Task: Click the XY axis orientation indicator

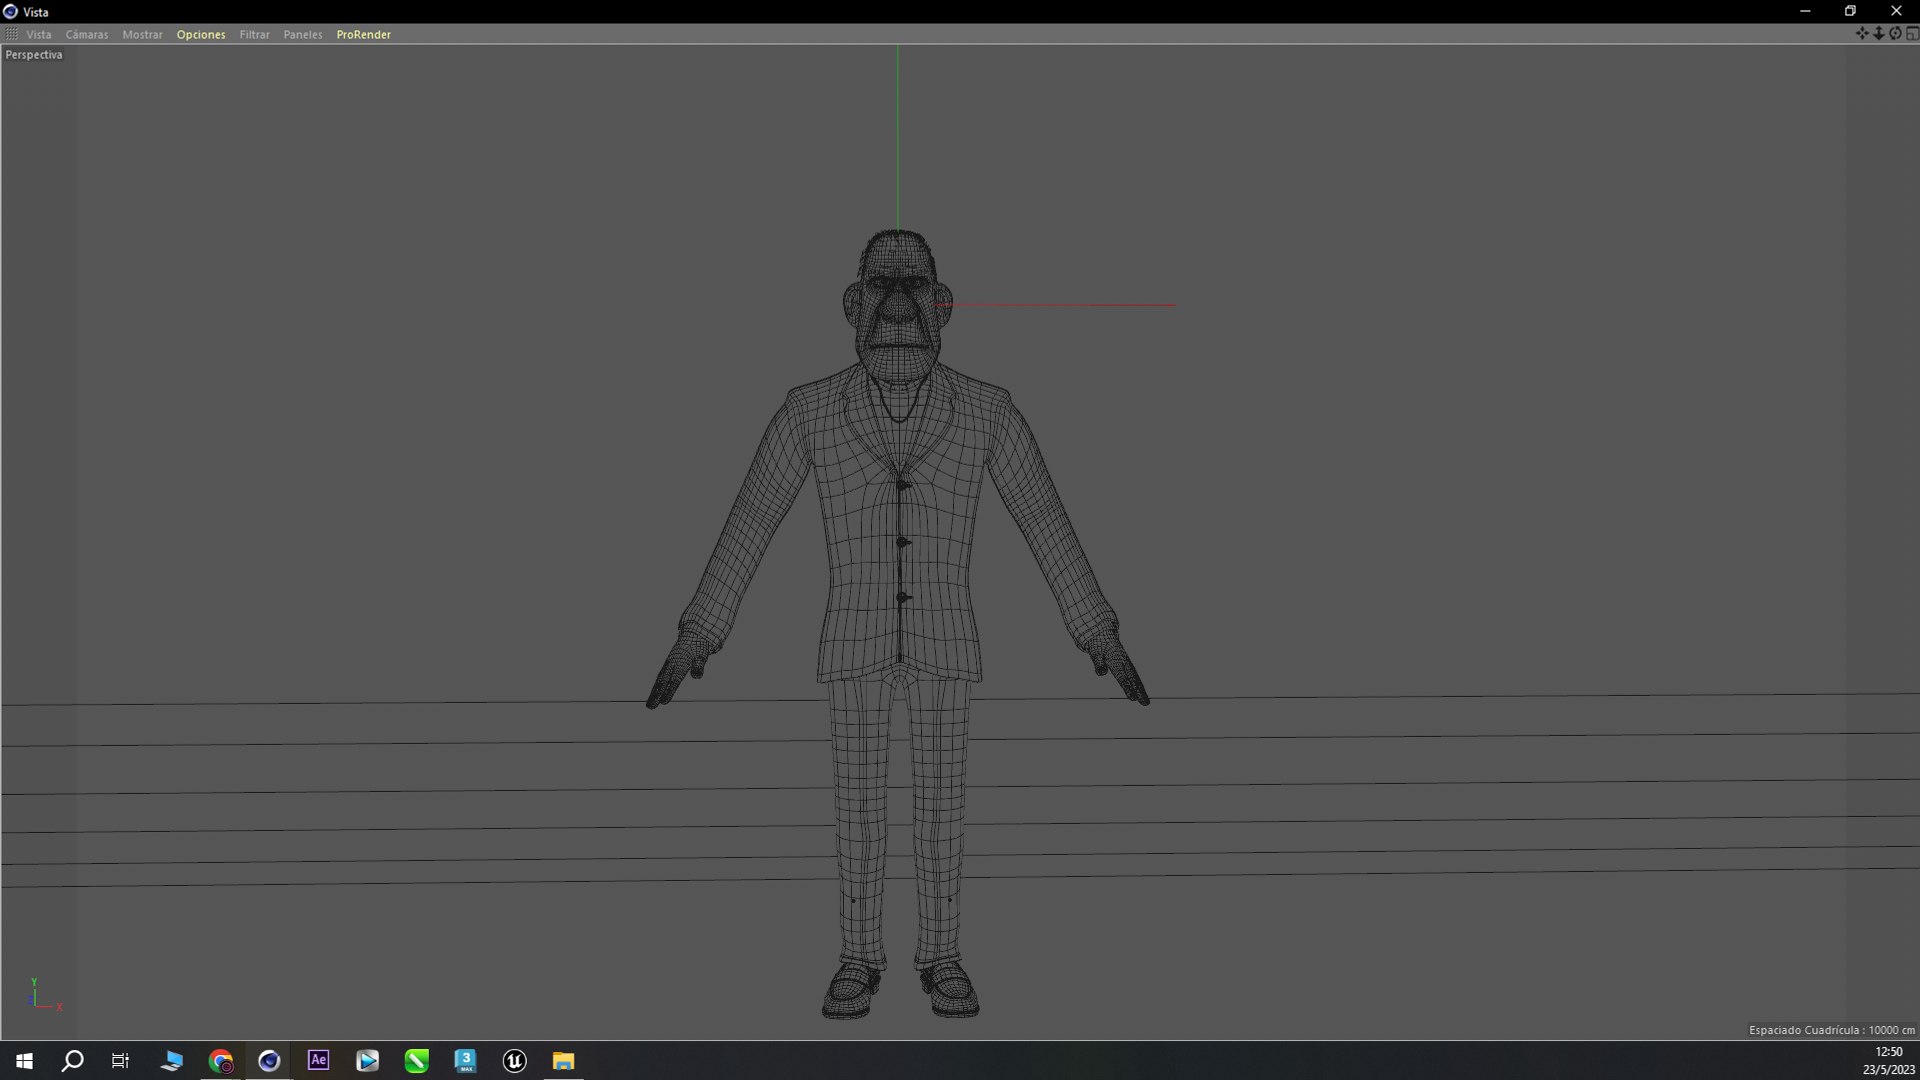Action: [x=45, y=996]
